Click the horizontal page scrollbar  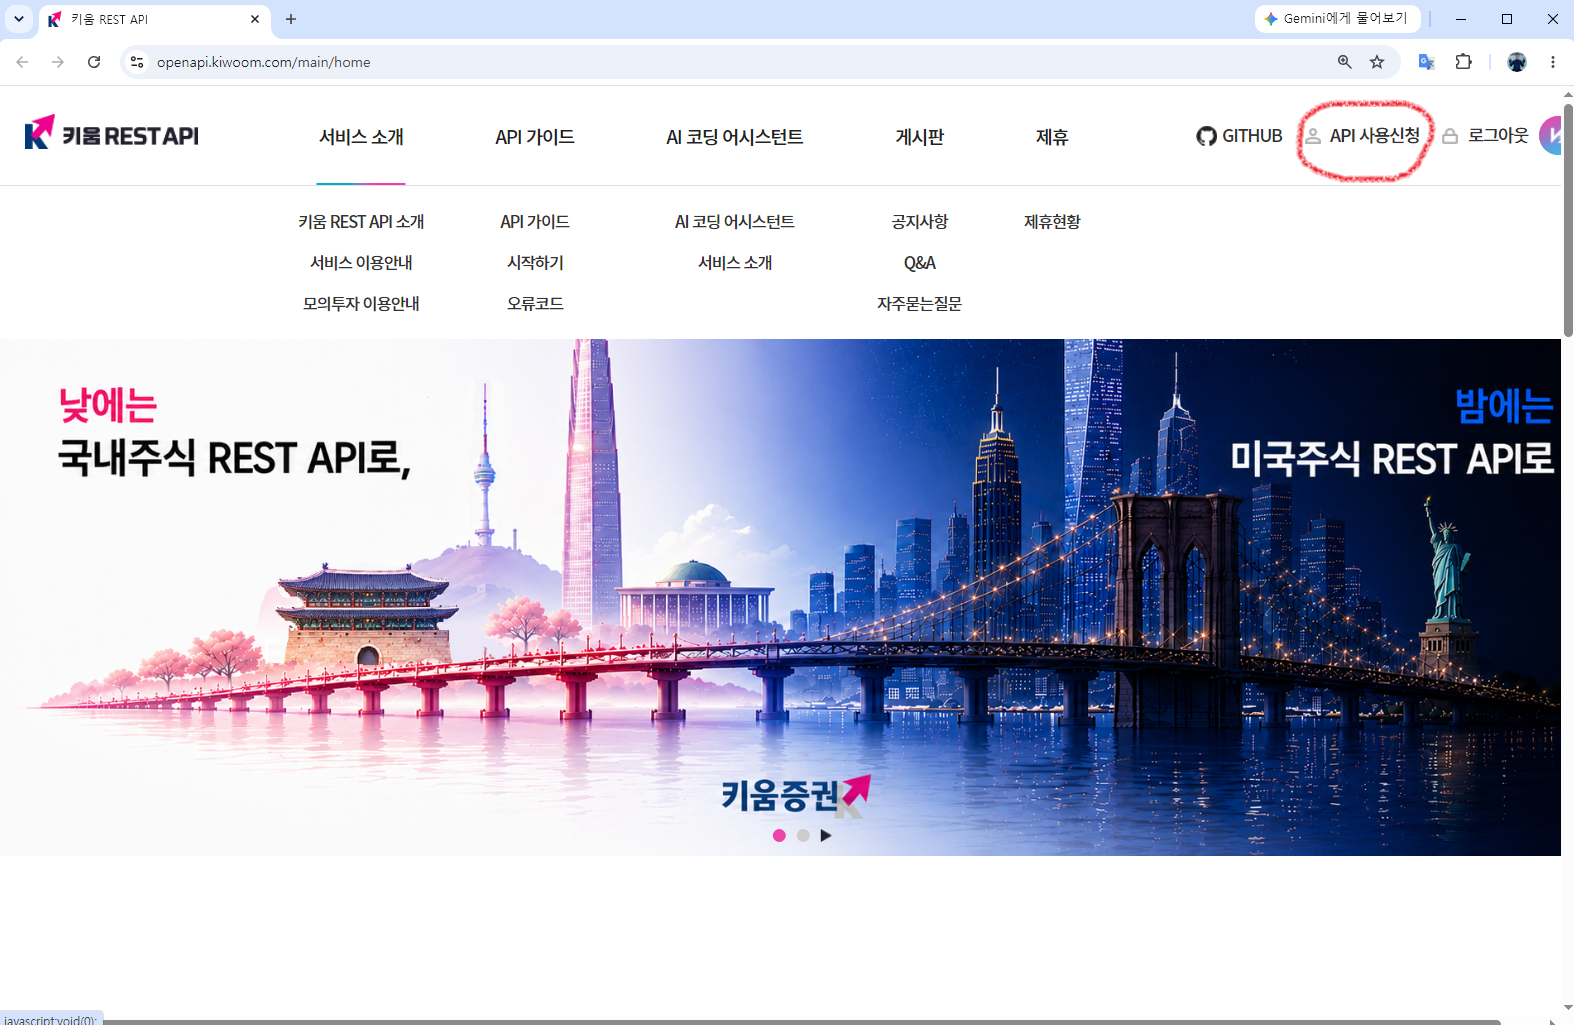pos(800,1021)
